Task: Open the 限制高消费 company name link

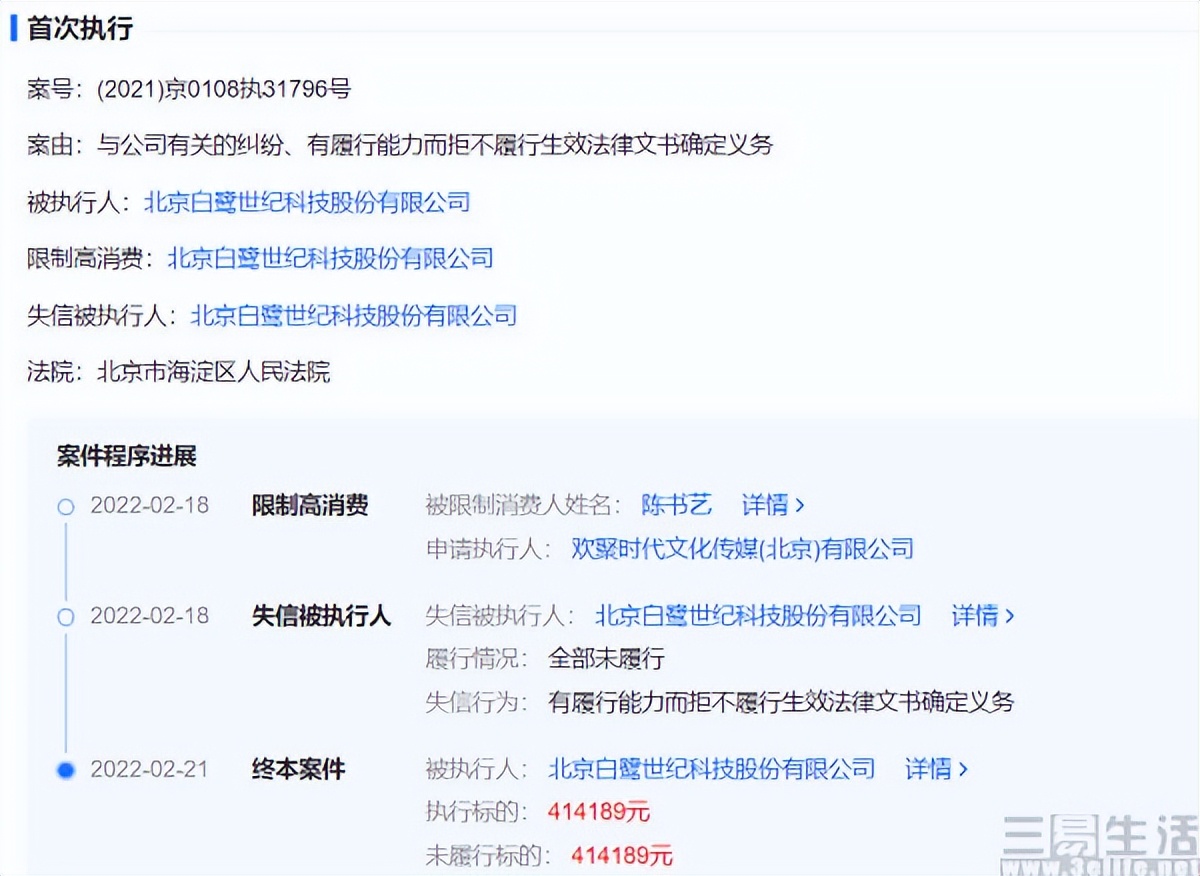Action: point(332,259)
